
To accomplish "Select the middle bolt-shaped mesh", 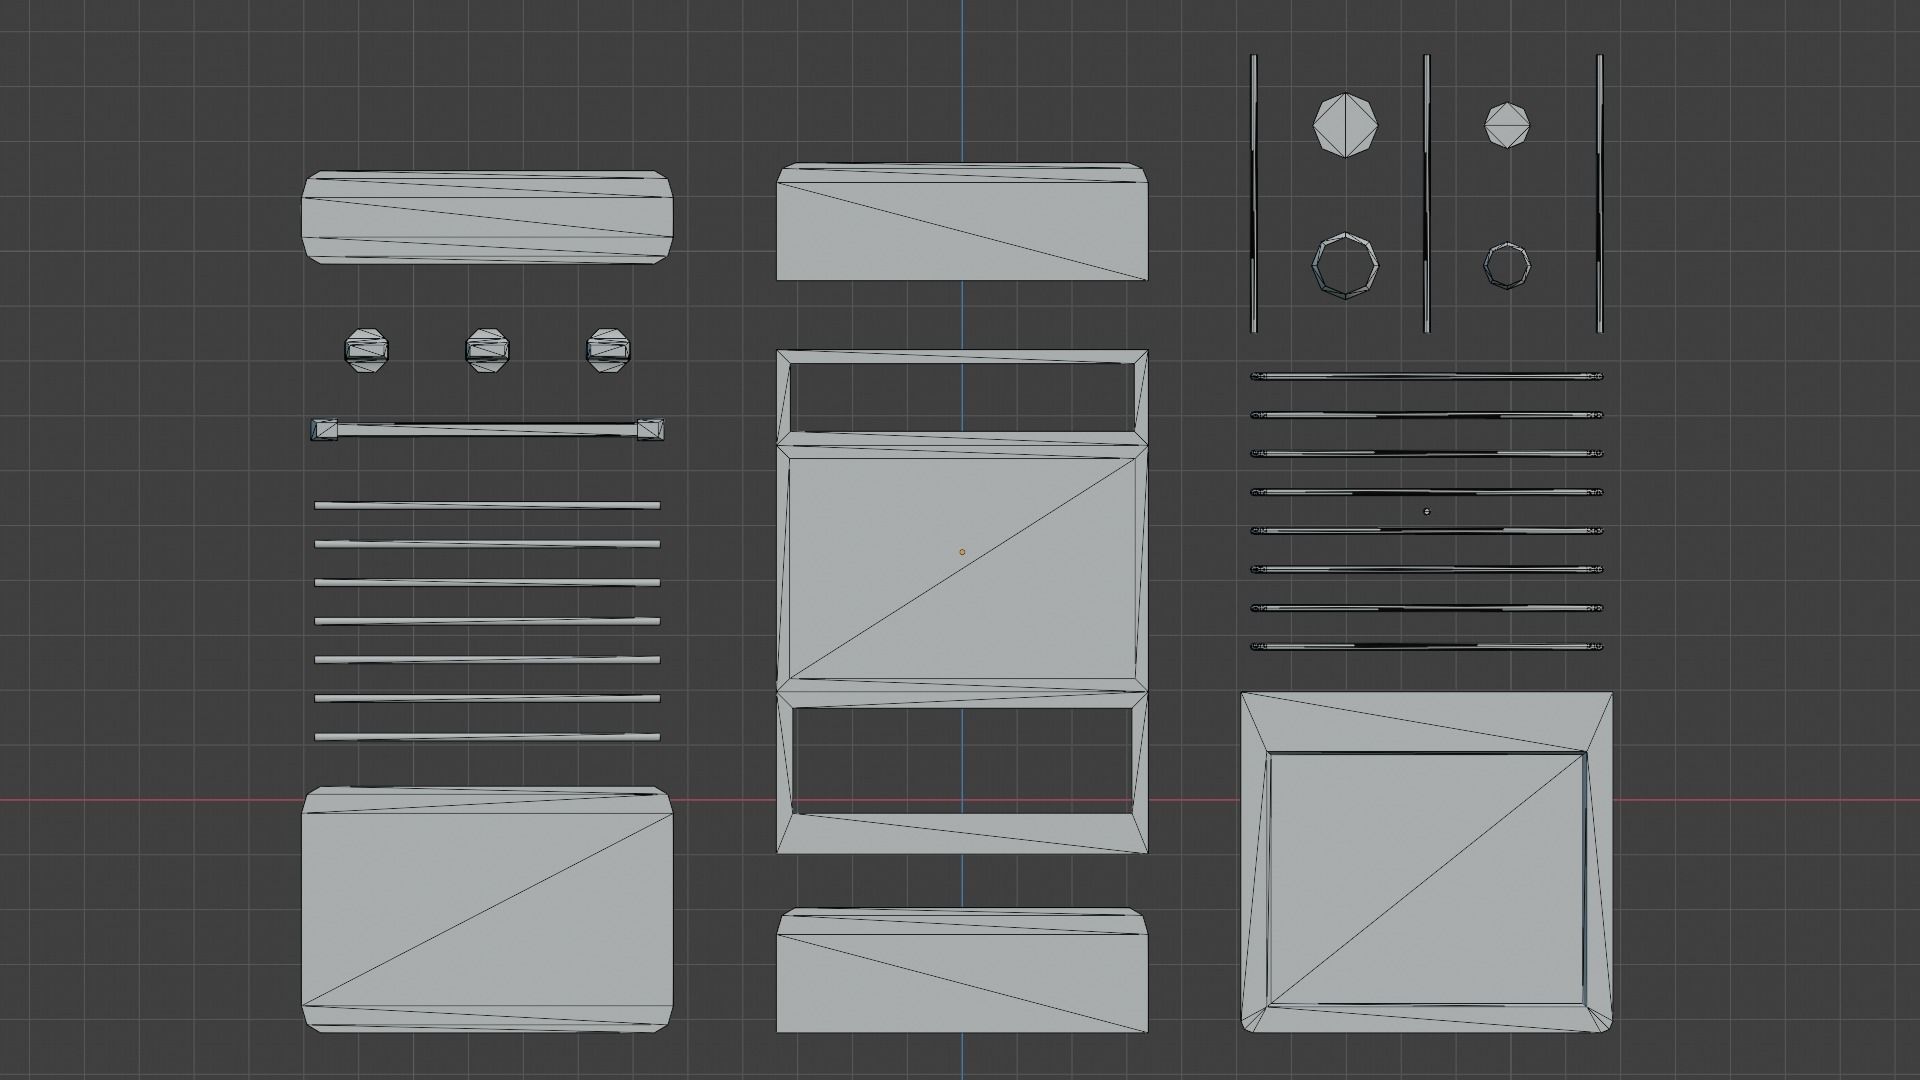I will coord(487,350).
